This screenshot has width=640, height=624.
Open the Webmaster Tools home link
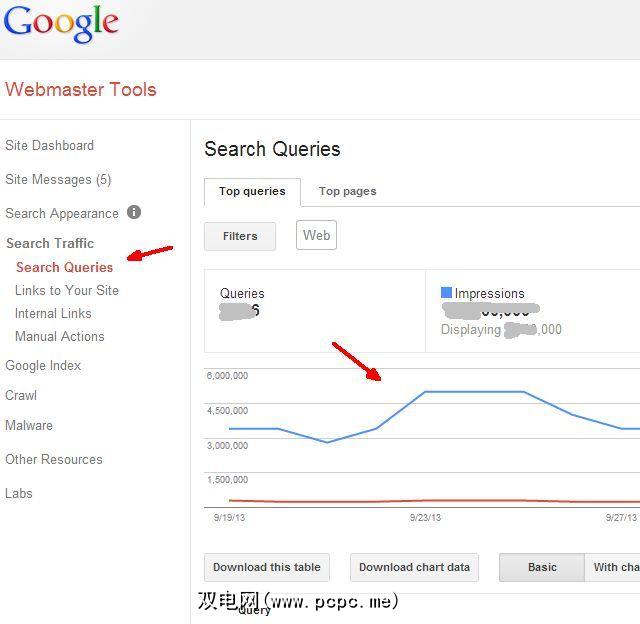(80, 89)
